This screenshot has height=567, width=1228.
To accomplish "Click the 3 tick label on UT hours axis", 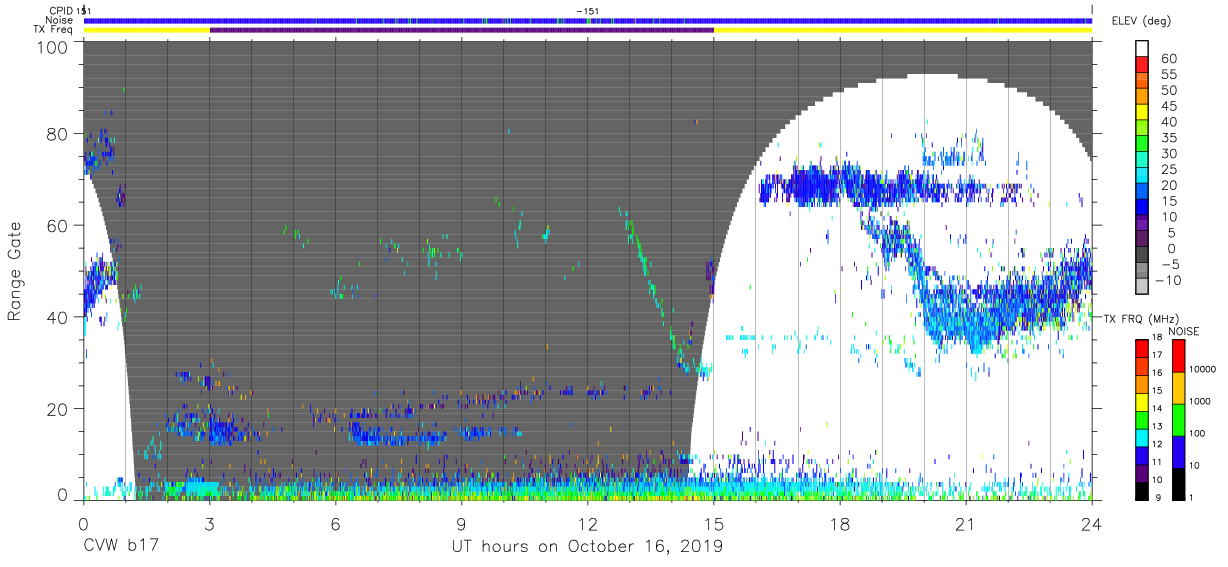I will [209, 524].
